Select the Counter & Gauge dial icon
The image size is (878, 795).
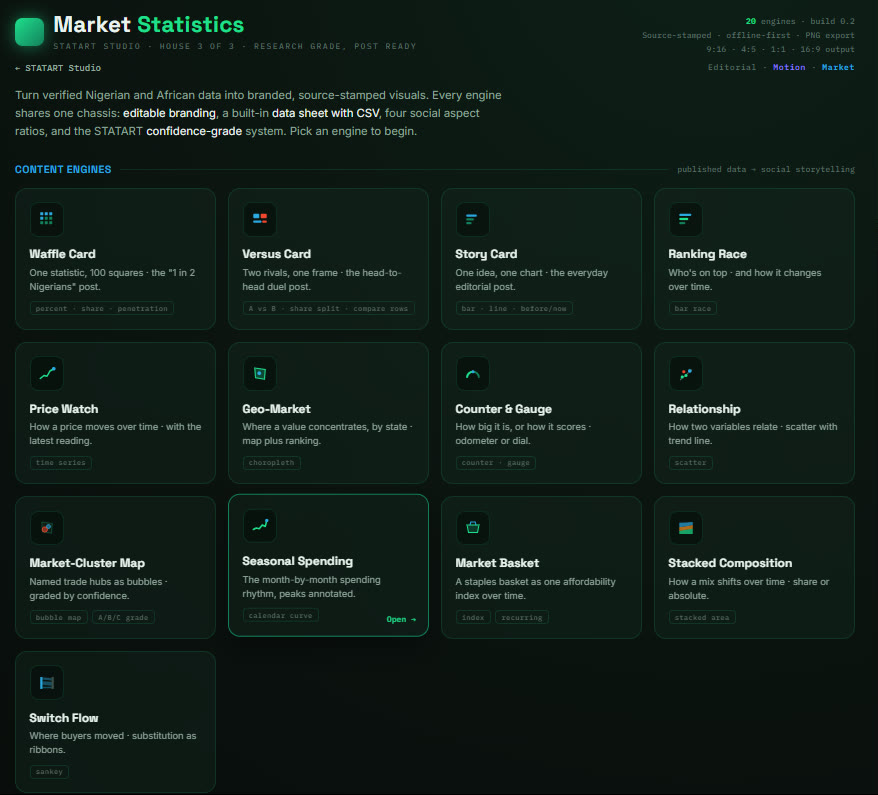(473, 373)
